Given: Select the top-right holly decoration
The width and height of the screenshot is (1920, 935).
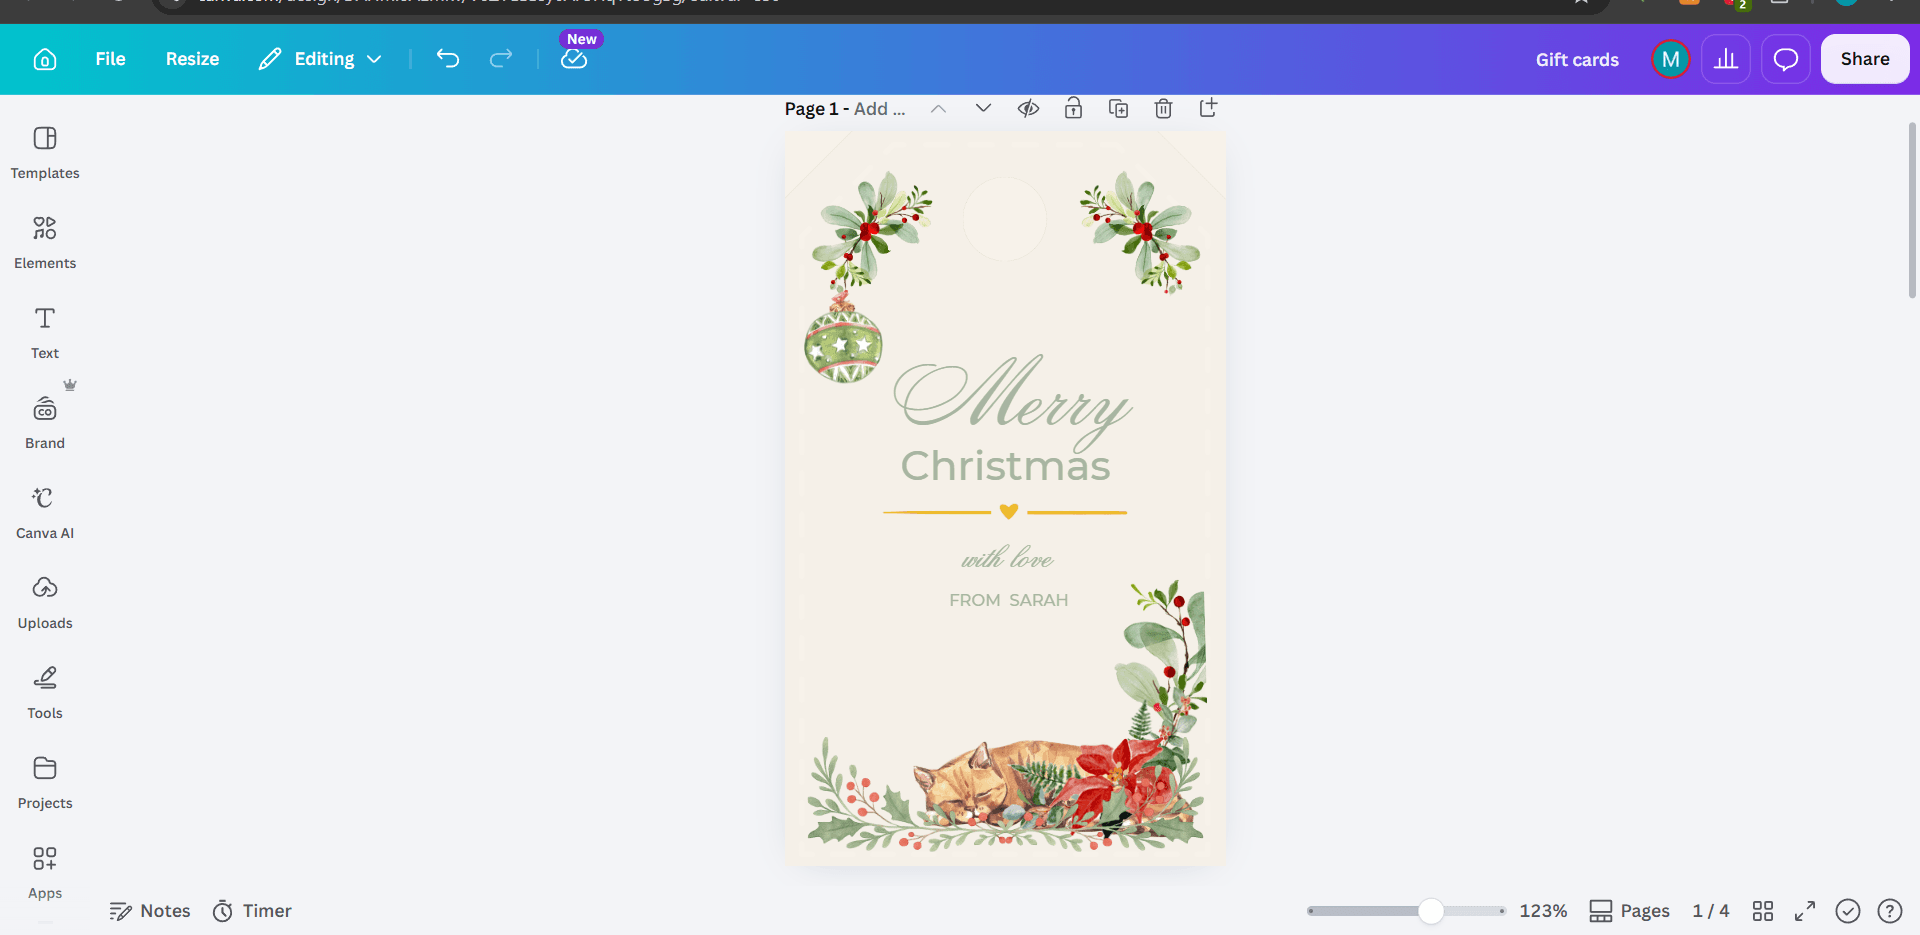Looking at the screenshot, I should point(1140,232).
